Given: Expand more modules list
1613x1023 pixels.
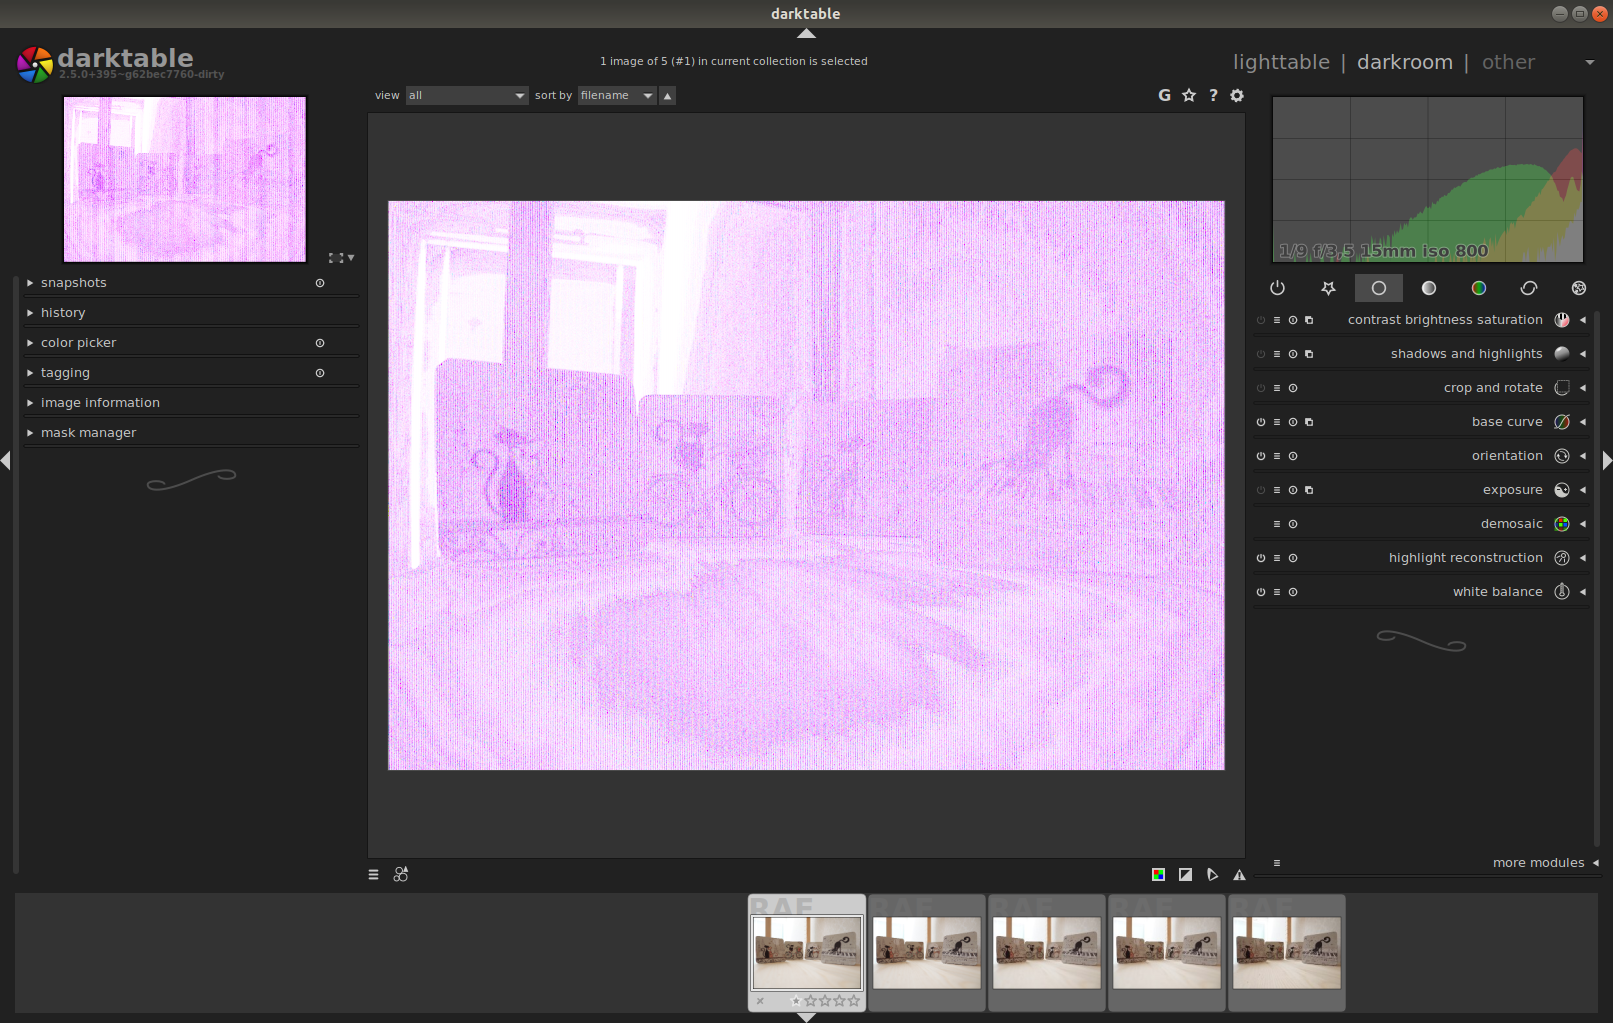Looking at the screenshot, I should [1538, 863].
